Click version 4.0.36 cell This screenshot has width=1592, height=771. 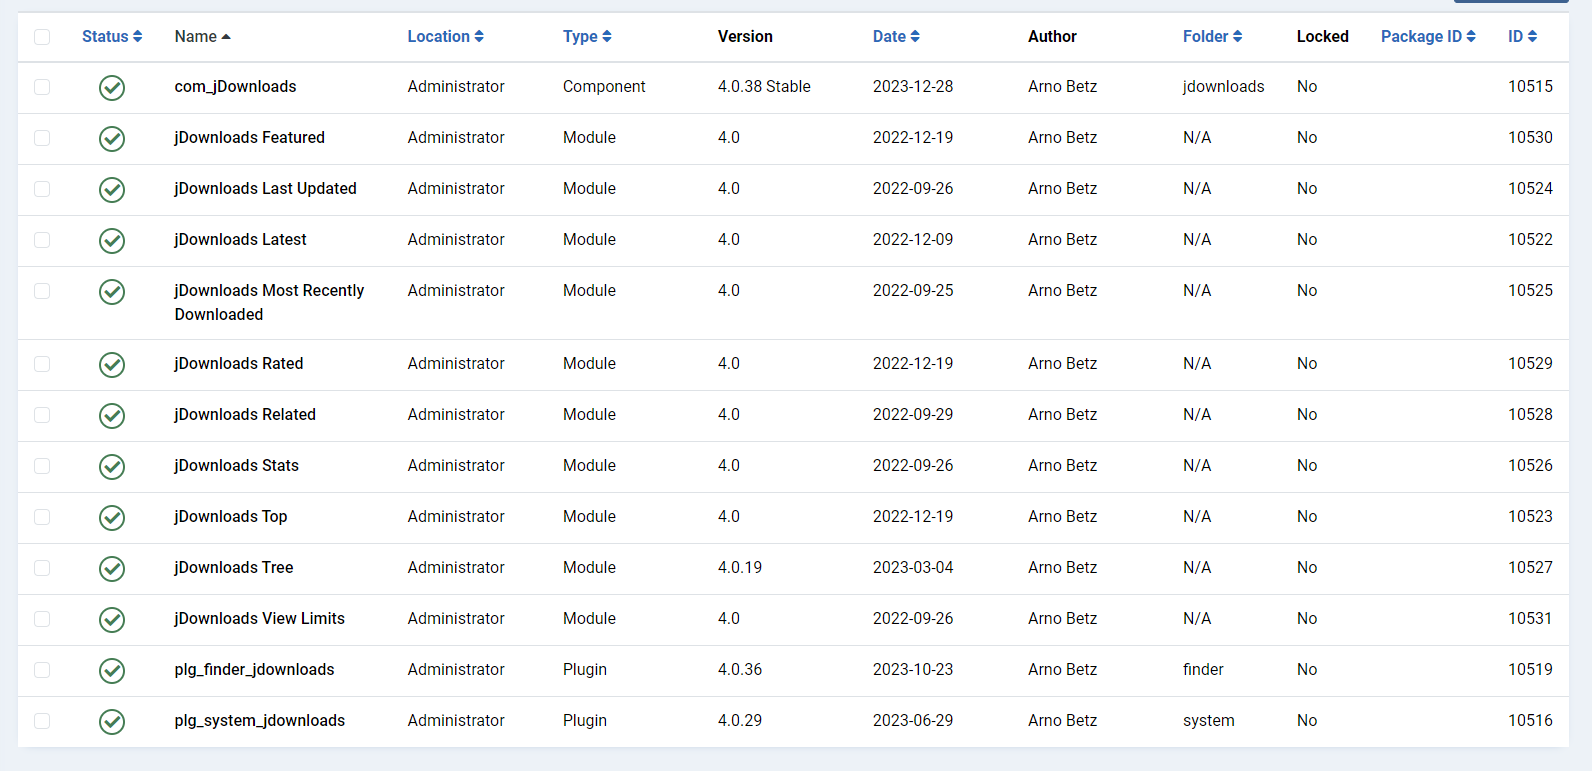(x=740, y=670)
